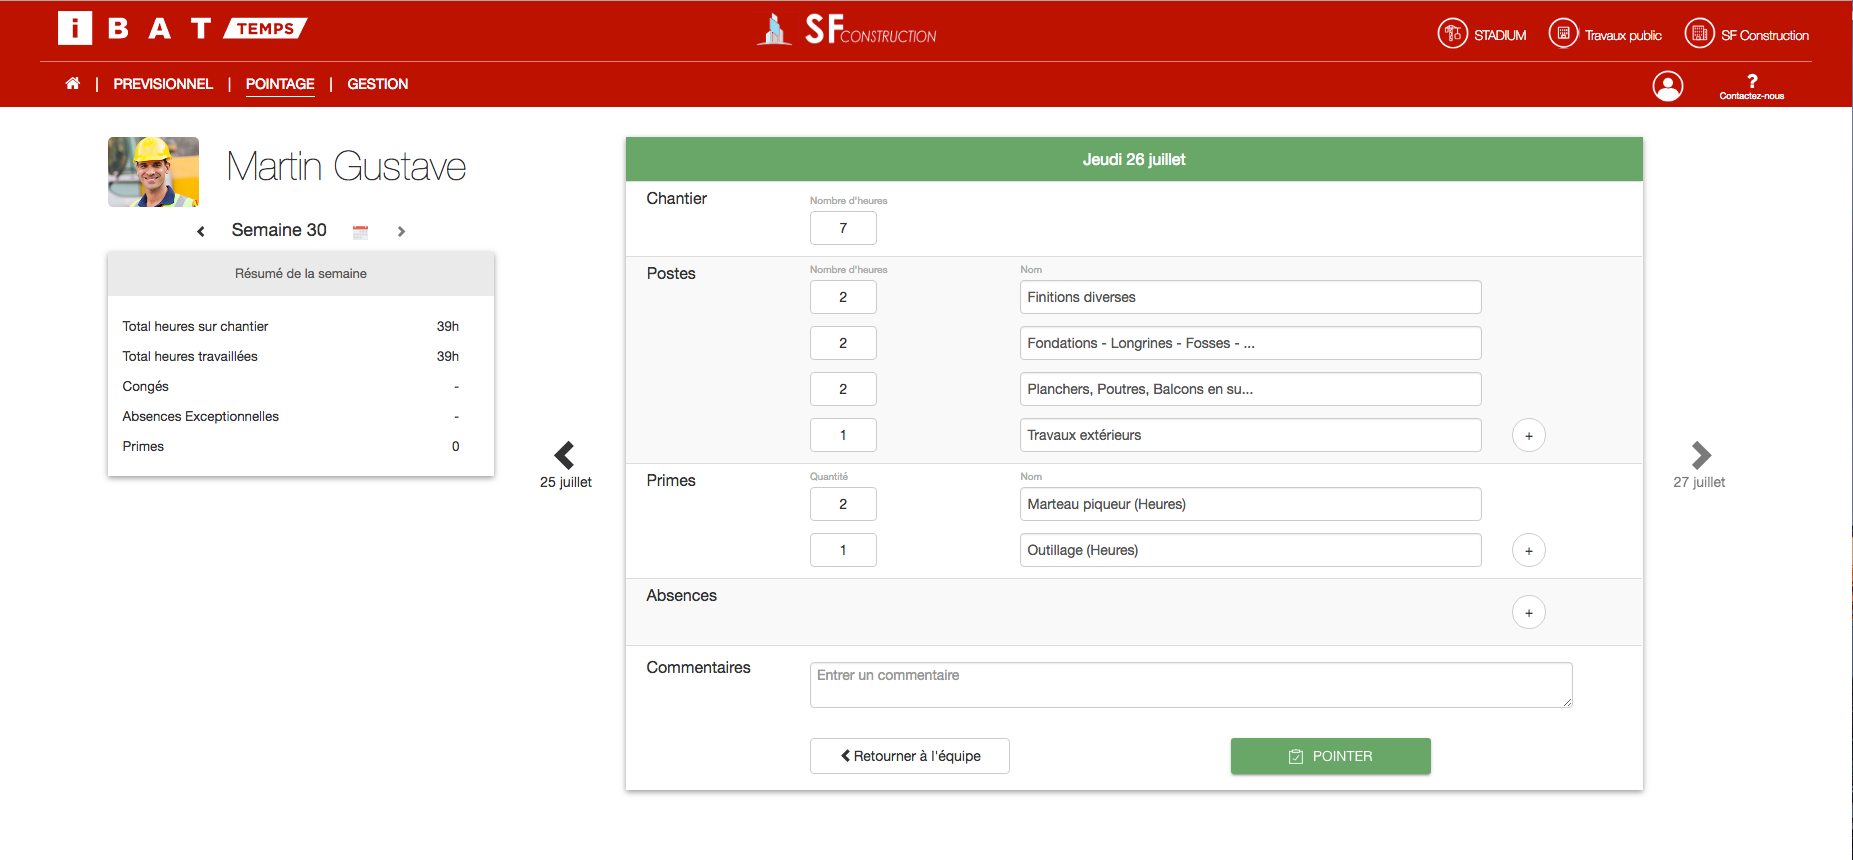Add a new prime with plus button
The height and width of the screenshot is (860, 1853).
1528,550
